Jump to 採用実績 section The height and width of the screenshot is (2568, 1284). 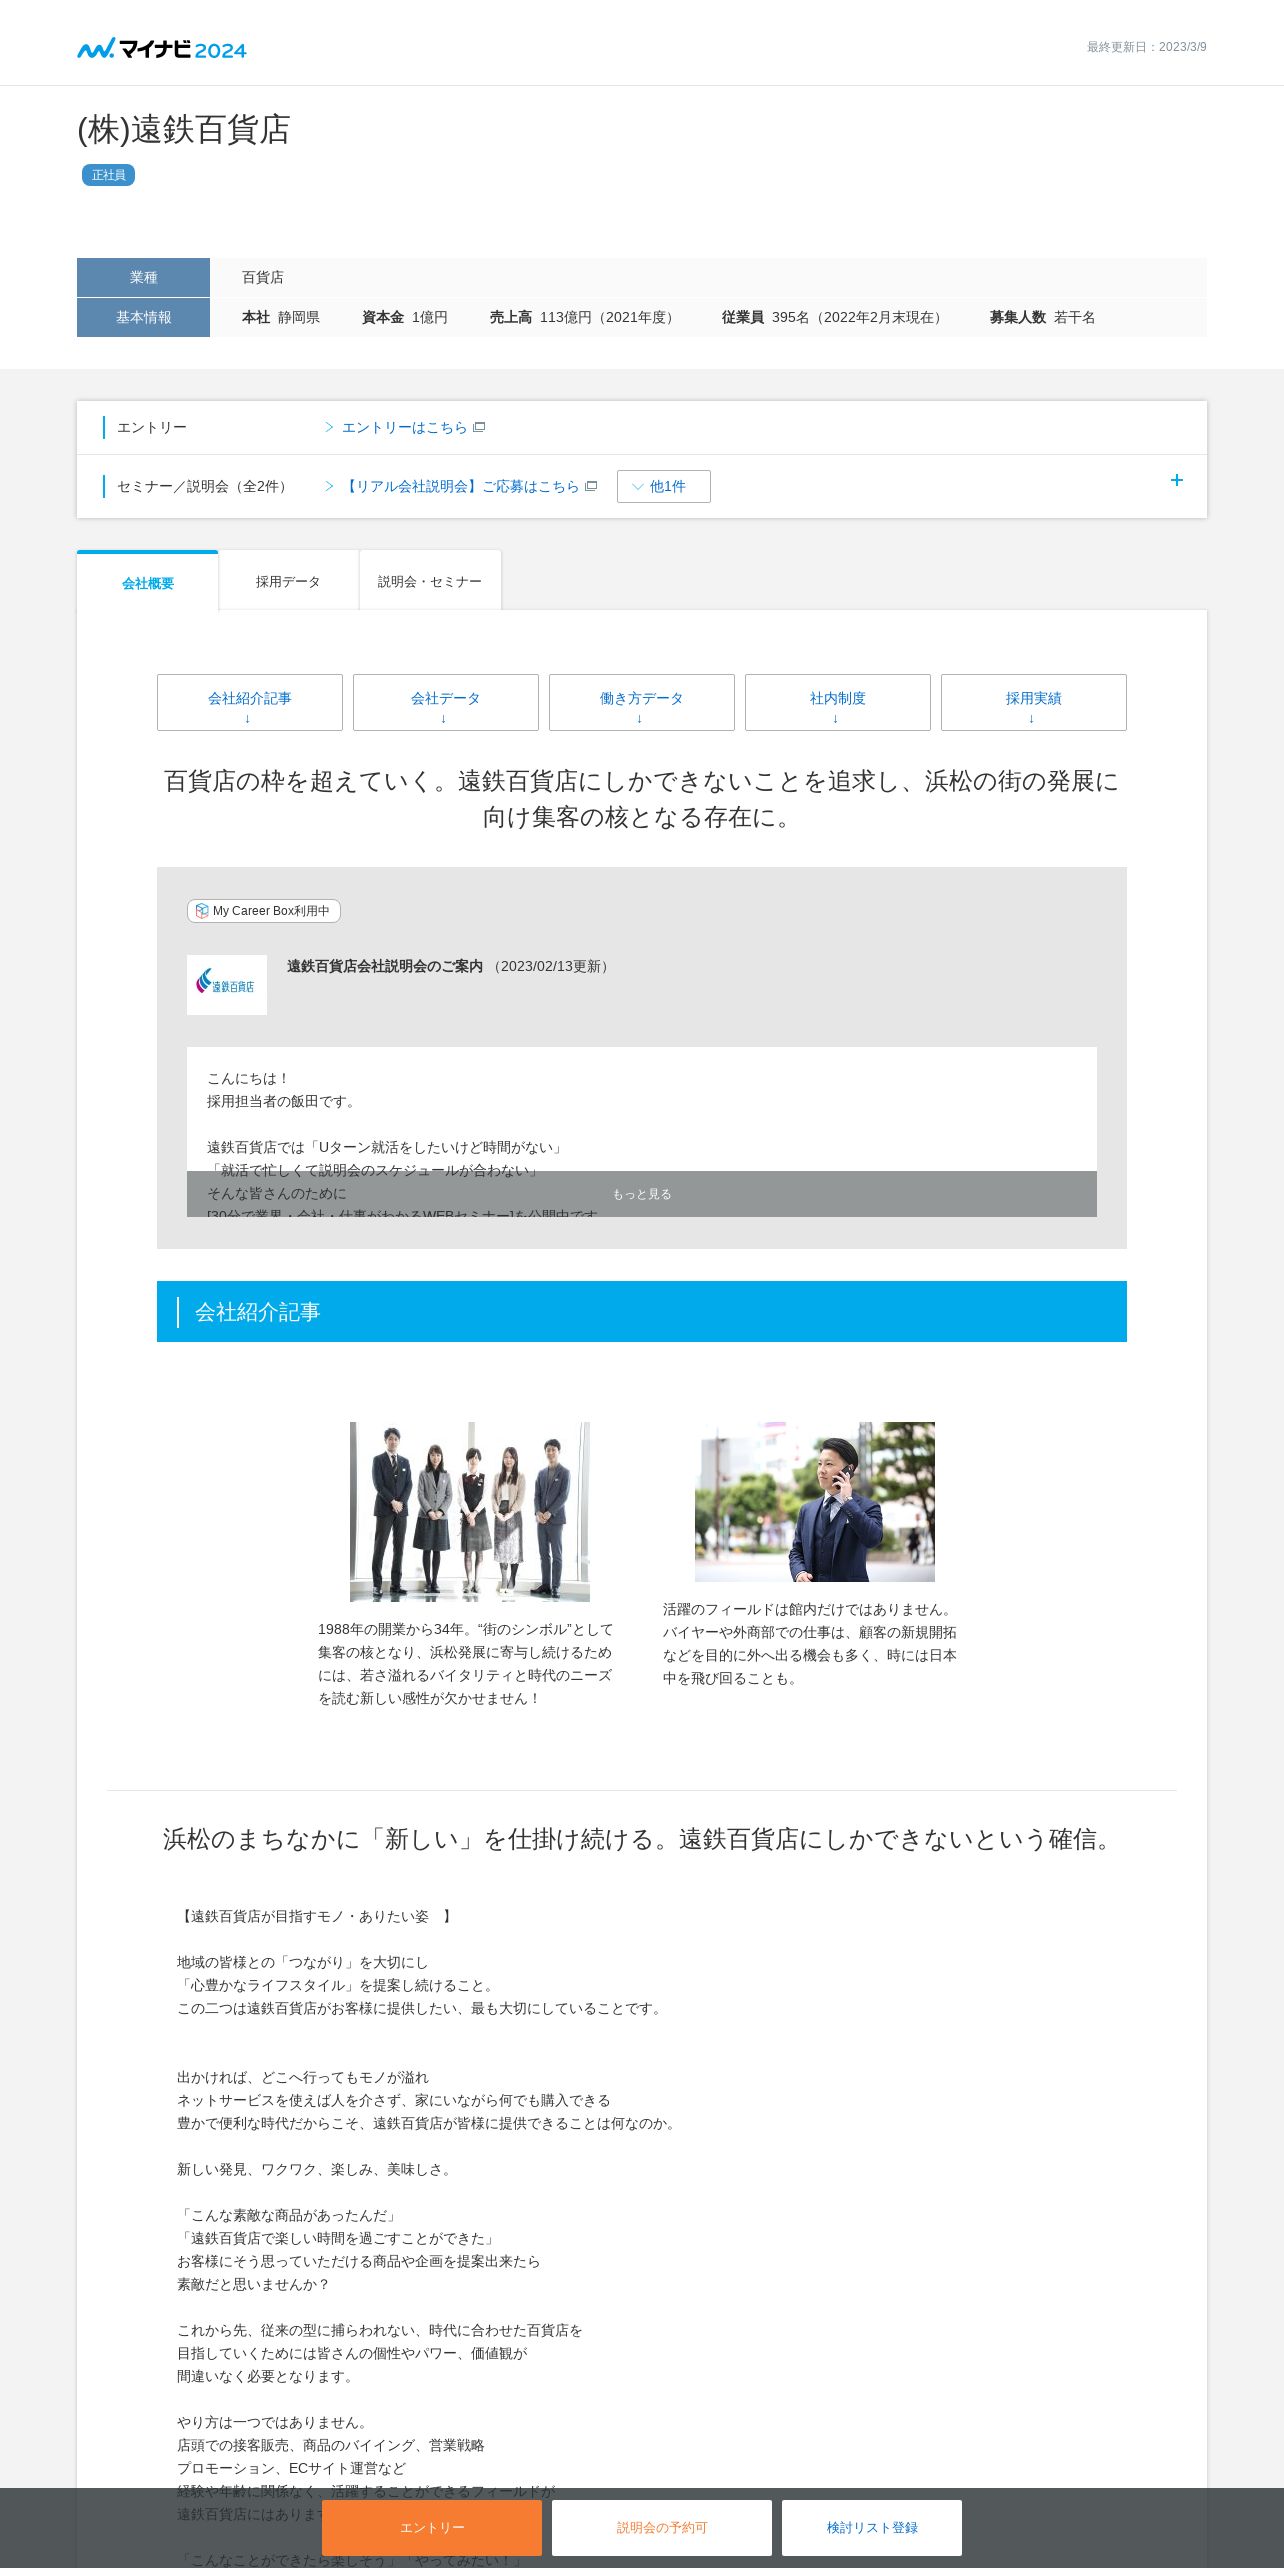pos(1034,703)
